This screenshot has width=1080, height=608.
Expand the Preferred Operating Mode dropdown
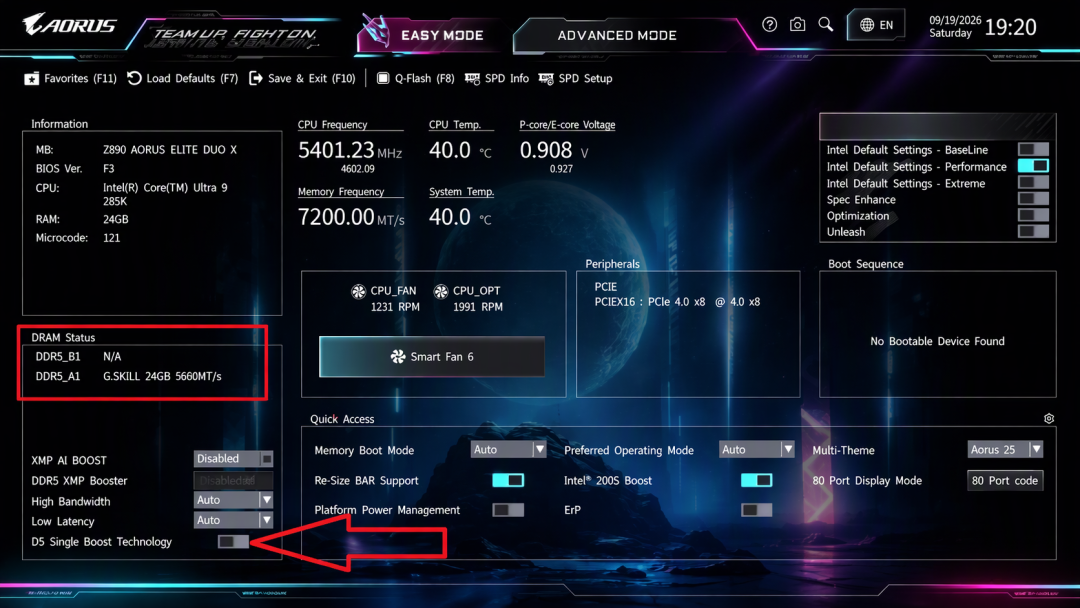click(x=756, y=450)
